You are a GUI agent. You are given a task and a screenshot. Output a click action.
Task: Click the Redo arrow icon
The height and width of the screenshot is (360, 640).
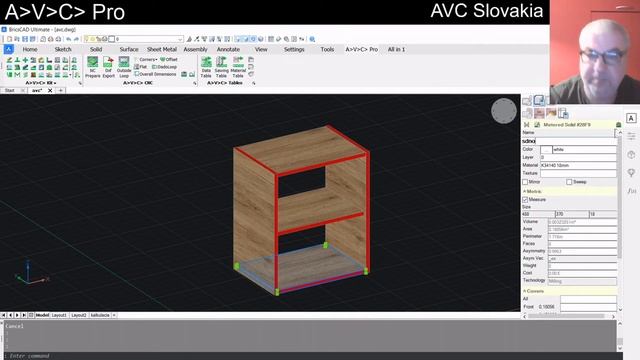76,39
